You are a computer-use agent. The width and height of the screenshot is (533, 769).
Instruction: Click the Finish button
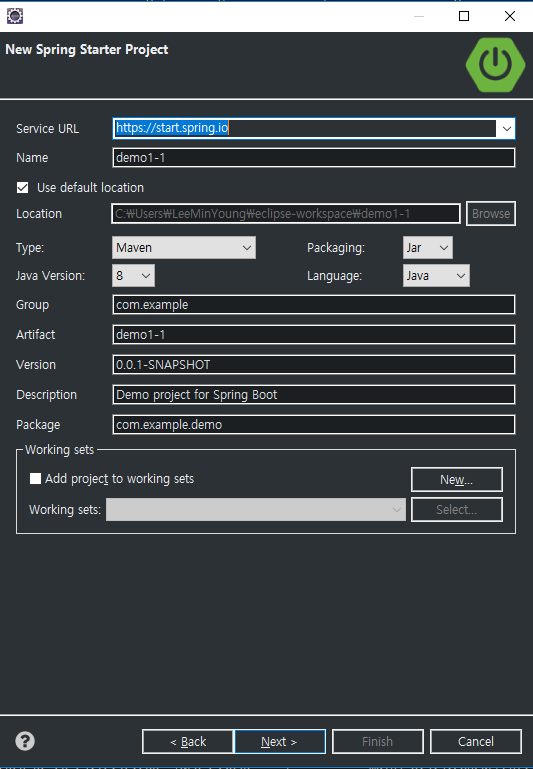coord(378,742)
